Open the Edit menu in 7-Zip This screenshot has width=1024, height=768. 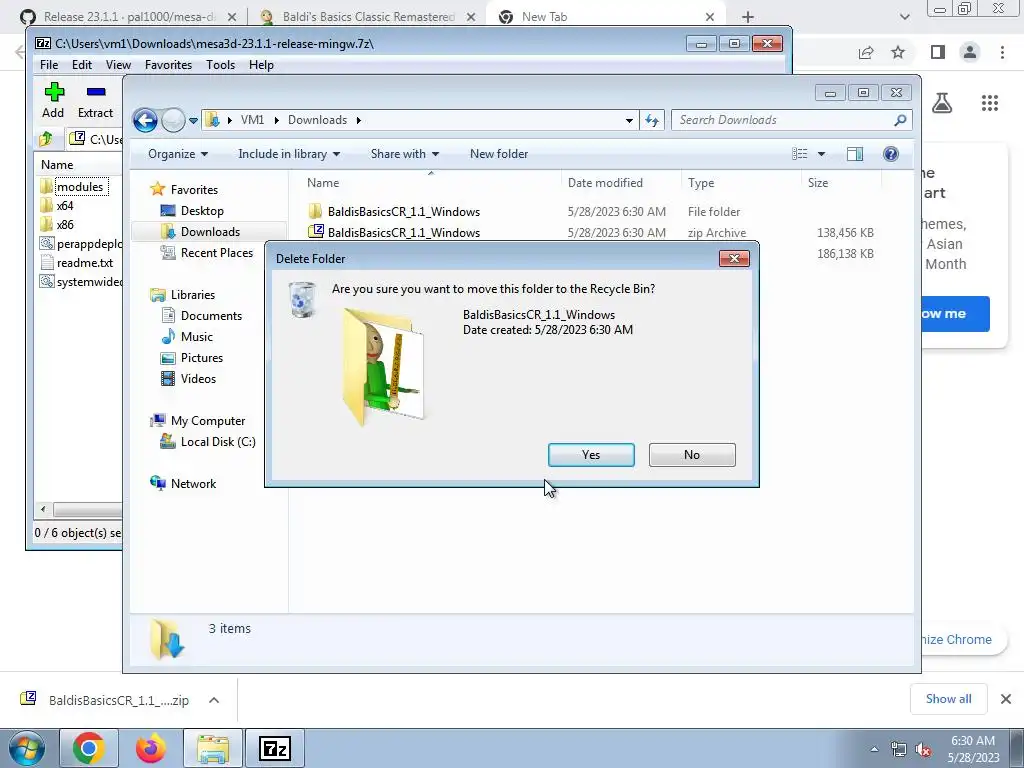coord(82,65)
